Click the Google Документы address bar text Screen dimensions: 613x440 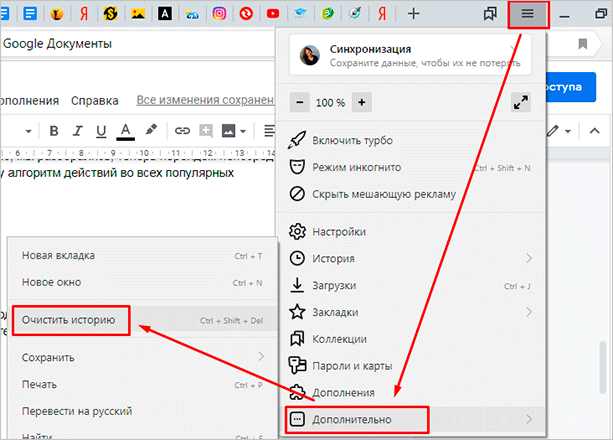point(57,43)
